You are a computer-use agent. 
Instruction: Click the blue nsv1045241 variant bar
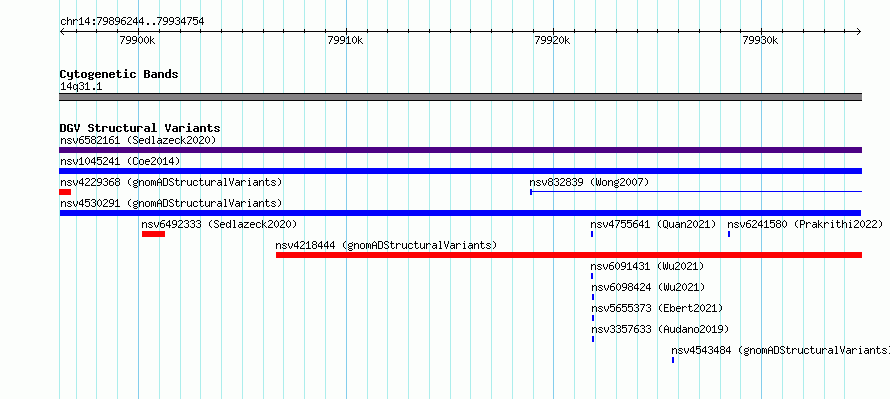click(x=460, y=171)
